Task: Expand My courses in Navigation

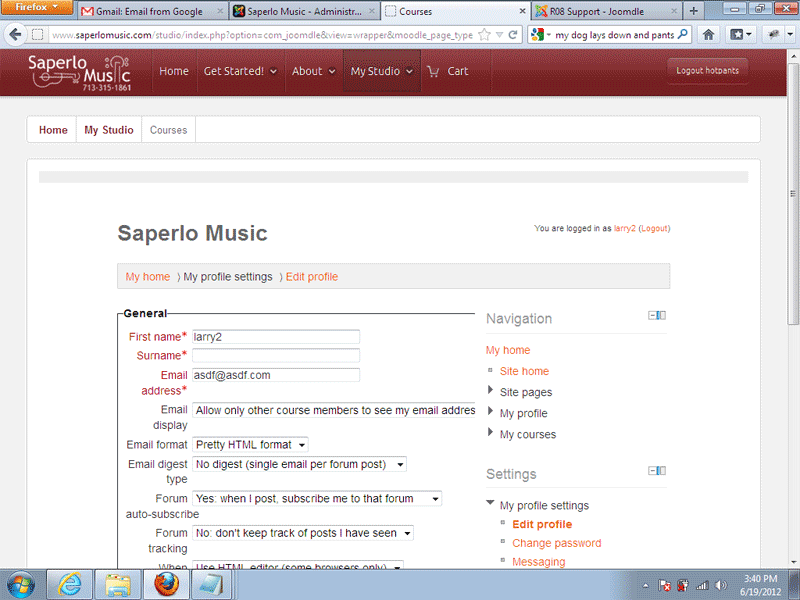Action: (x=490, y=434)
